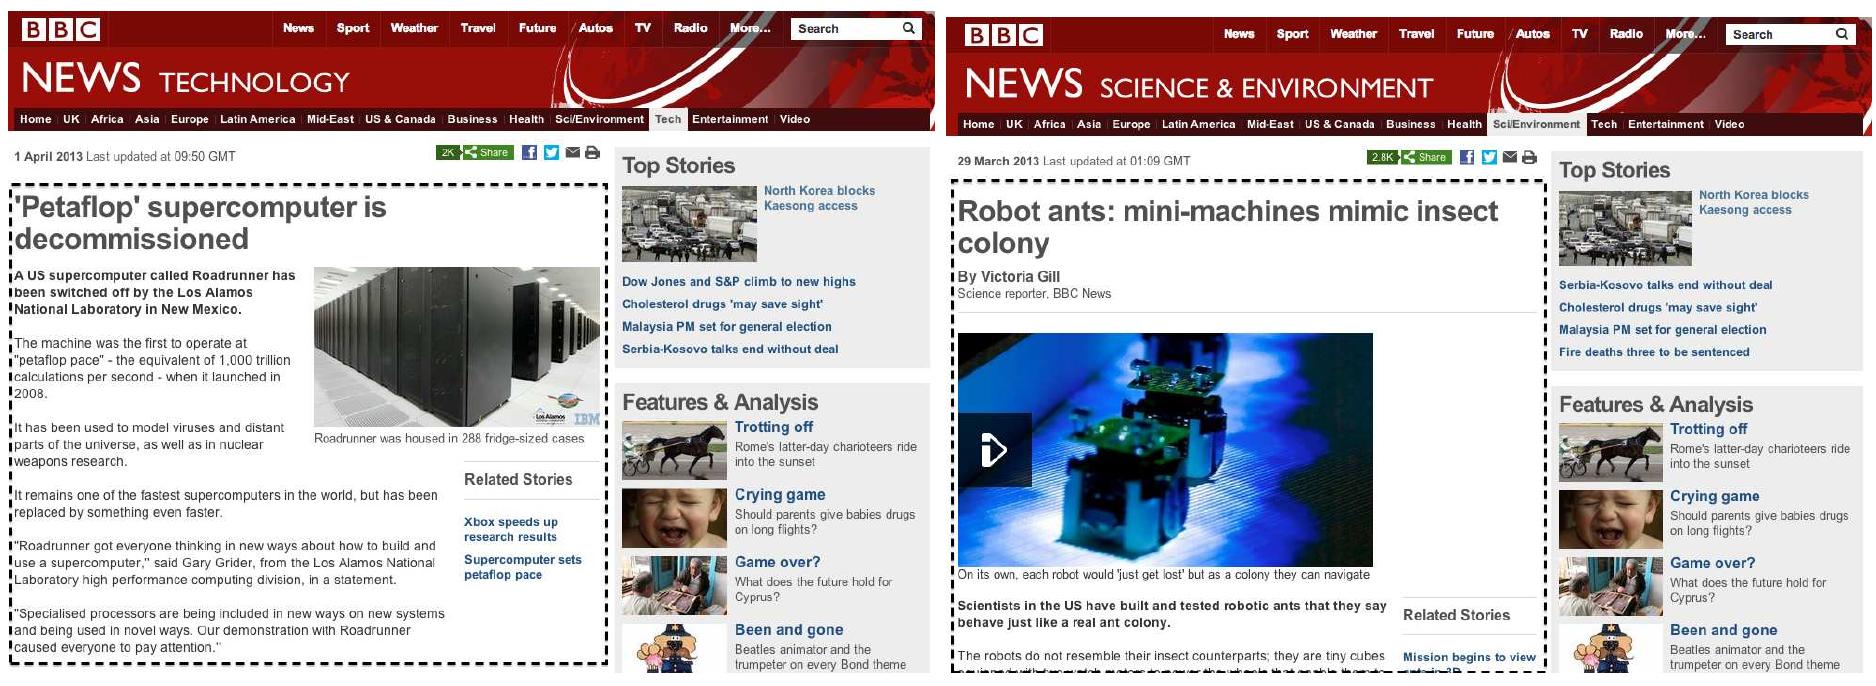Open 'Mission begins to view' related story
The height and width of the screenshot is (686, 1876).
coord(1469,657)
